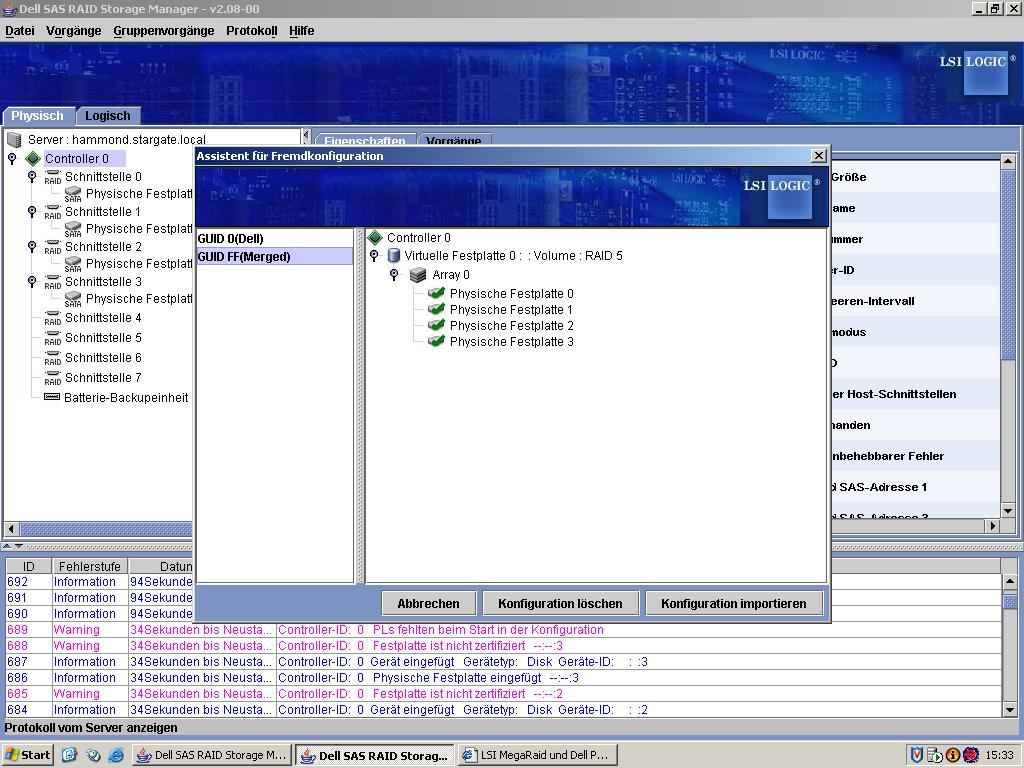Screen dimensions: 1024x768
Task: Select log row 686 Physische Festplatte eingefügt
Action: pos(503,678)
